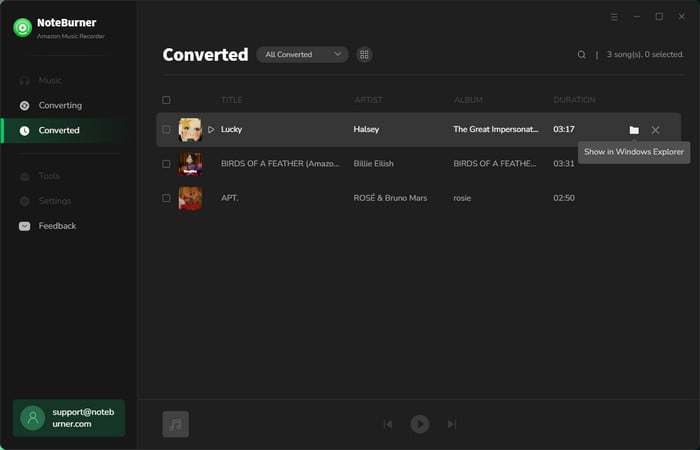
Task: Show Lucky in Windows Explorer folder icon
Action: 634,130
